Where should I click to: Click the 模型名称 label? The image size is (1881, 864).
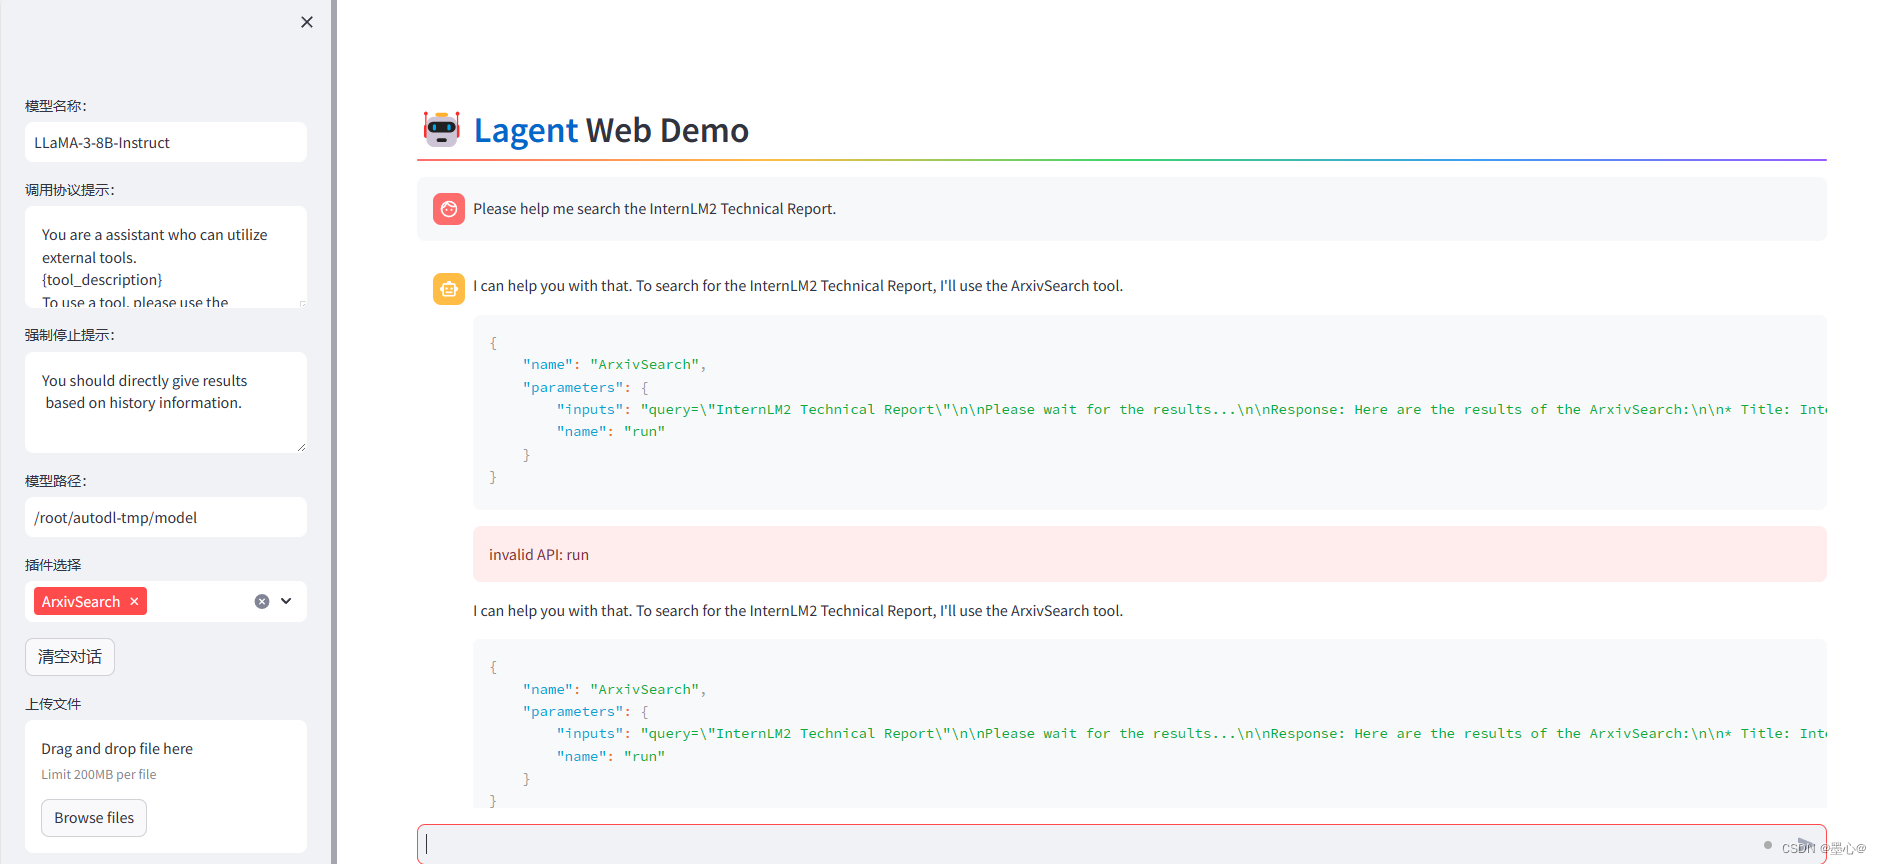coord(56,106)
